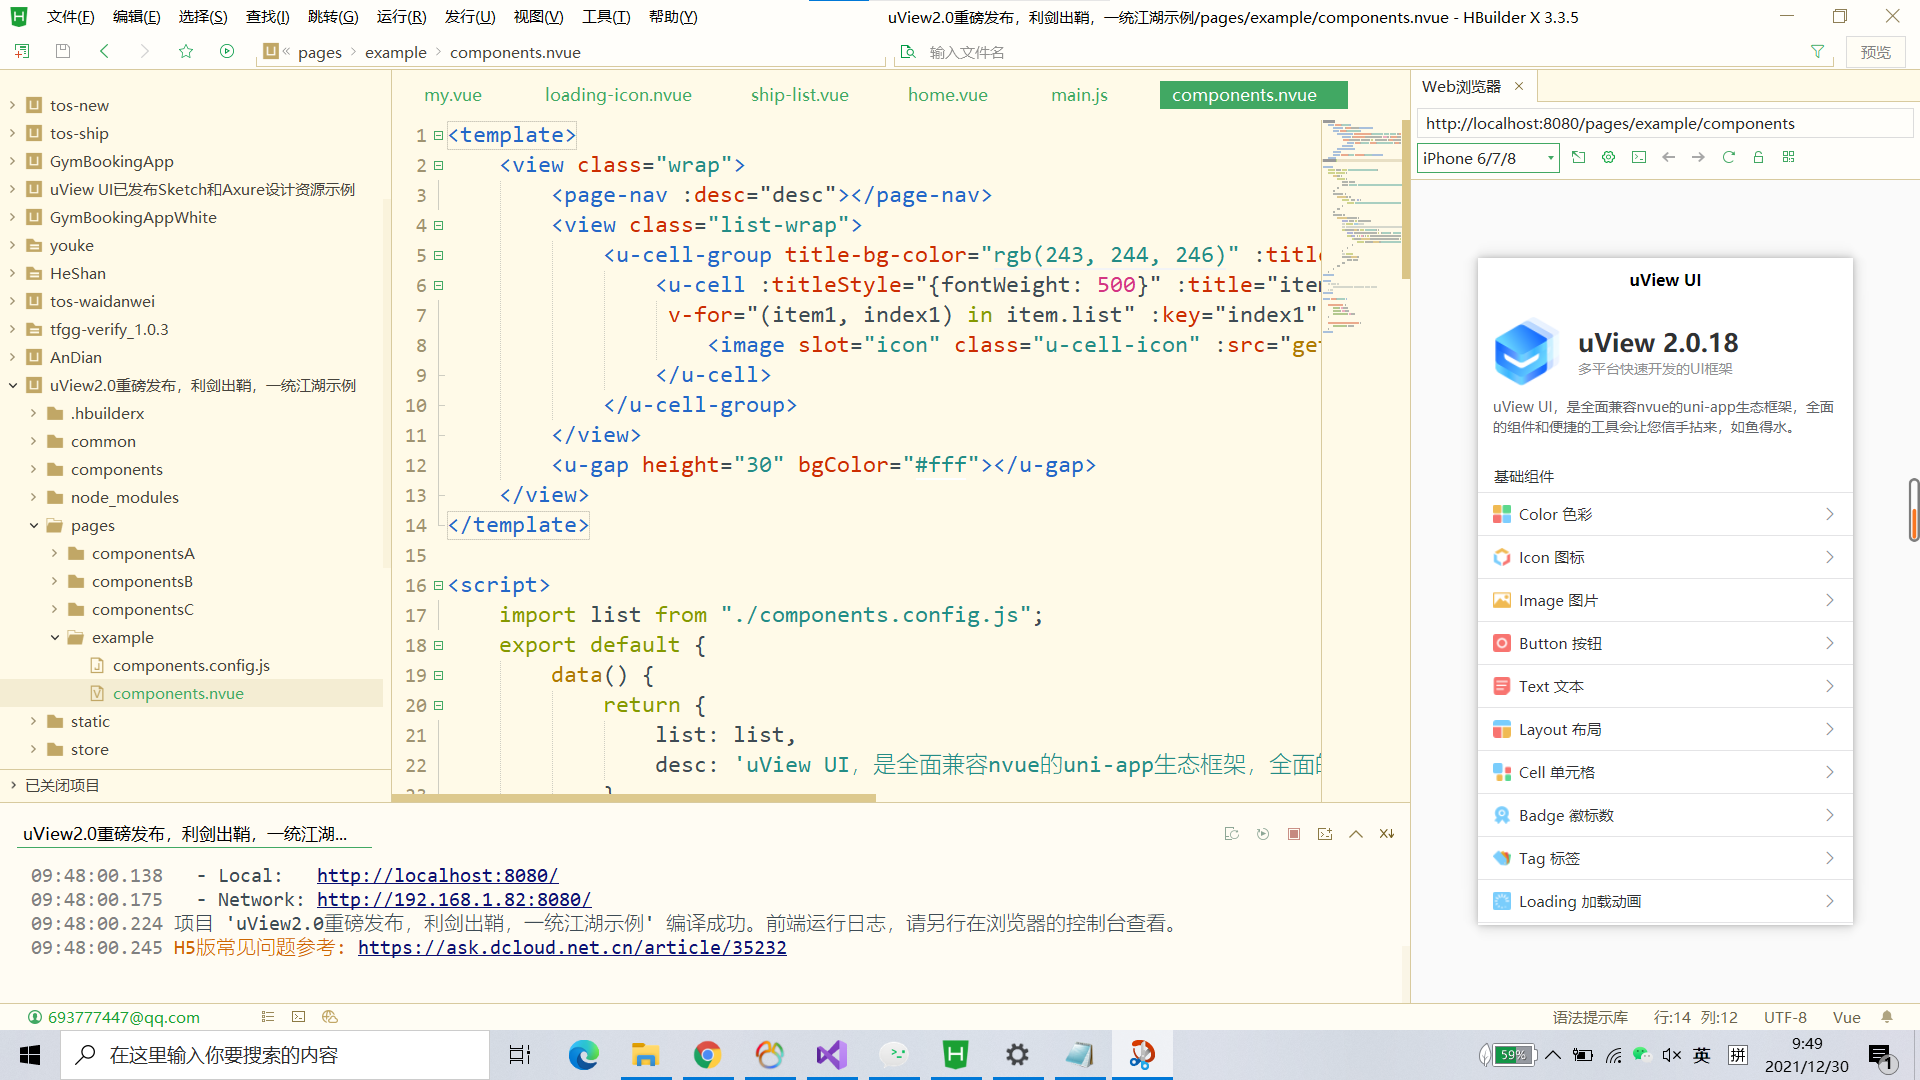This screenshot has height=1080, width=1920.
Task: Open the localhost:8080 link in console
Action: (x=437, y=876)
